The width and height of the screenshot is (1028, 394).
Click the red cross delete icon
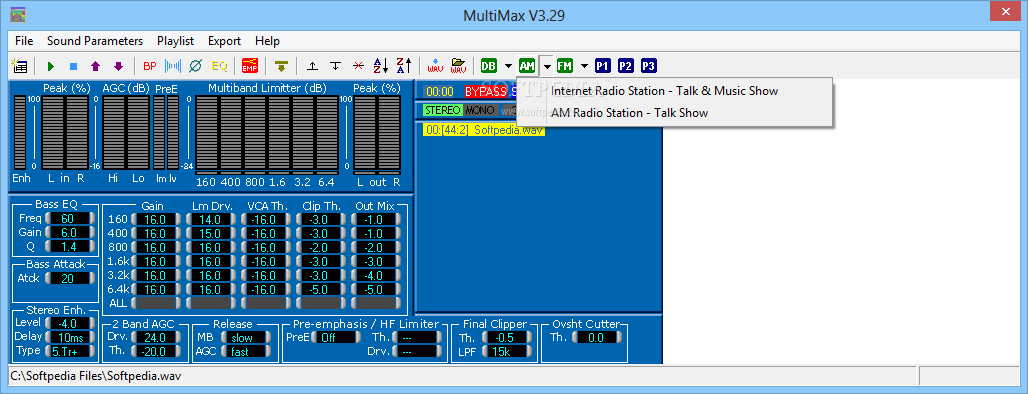pos(358,66)
